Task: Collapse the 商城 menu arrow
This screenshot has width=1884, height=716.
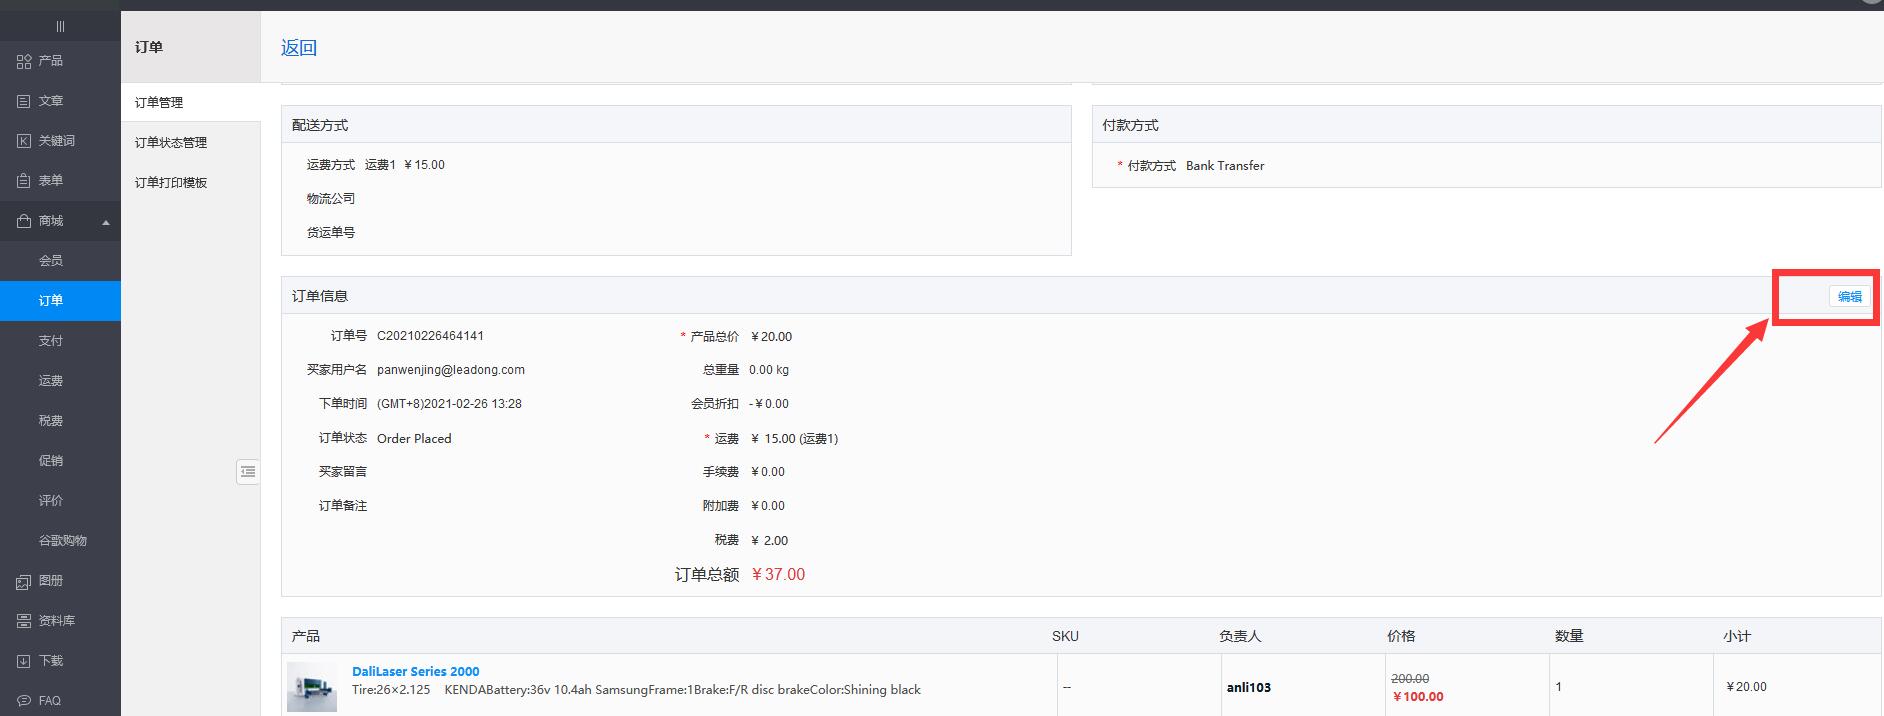Action: 106,222
